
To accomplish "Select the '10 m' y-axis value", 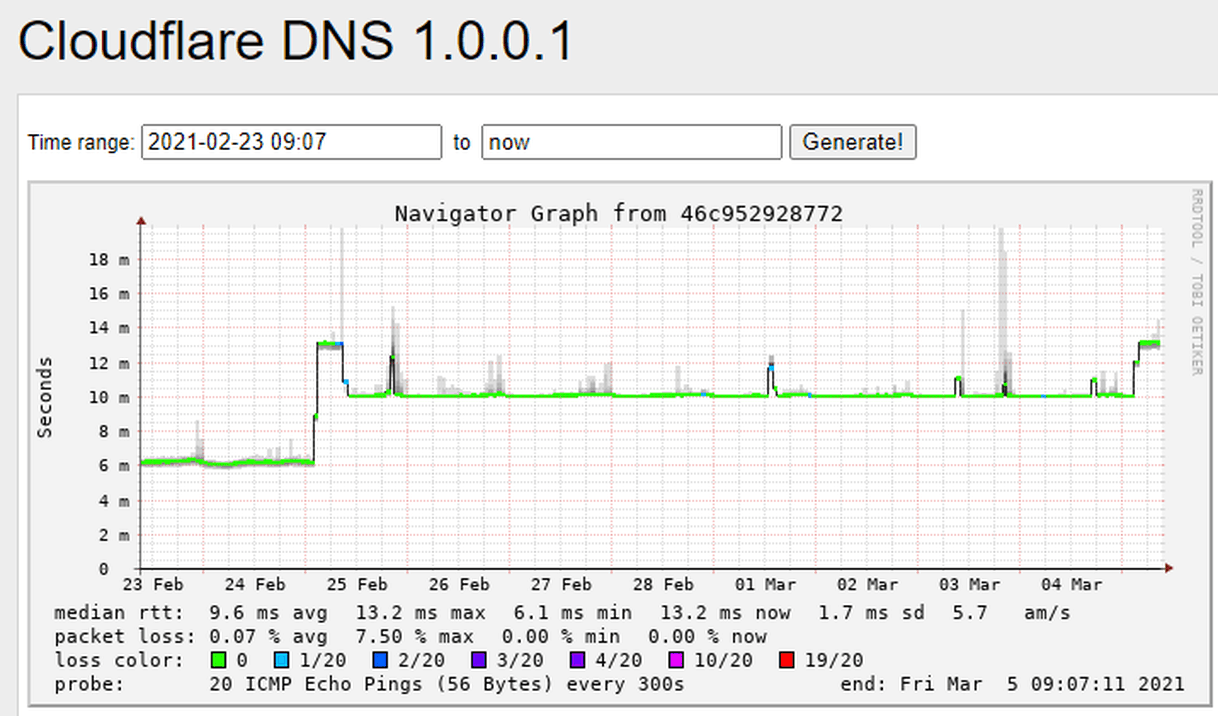I will (110, 397).
